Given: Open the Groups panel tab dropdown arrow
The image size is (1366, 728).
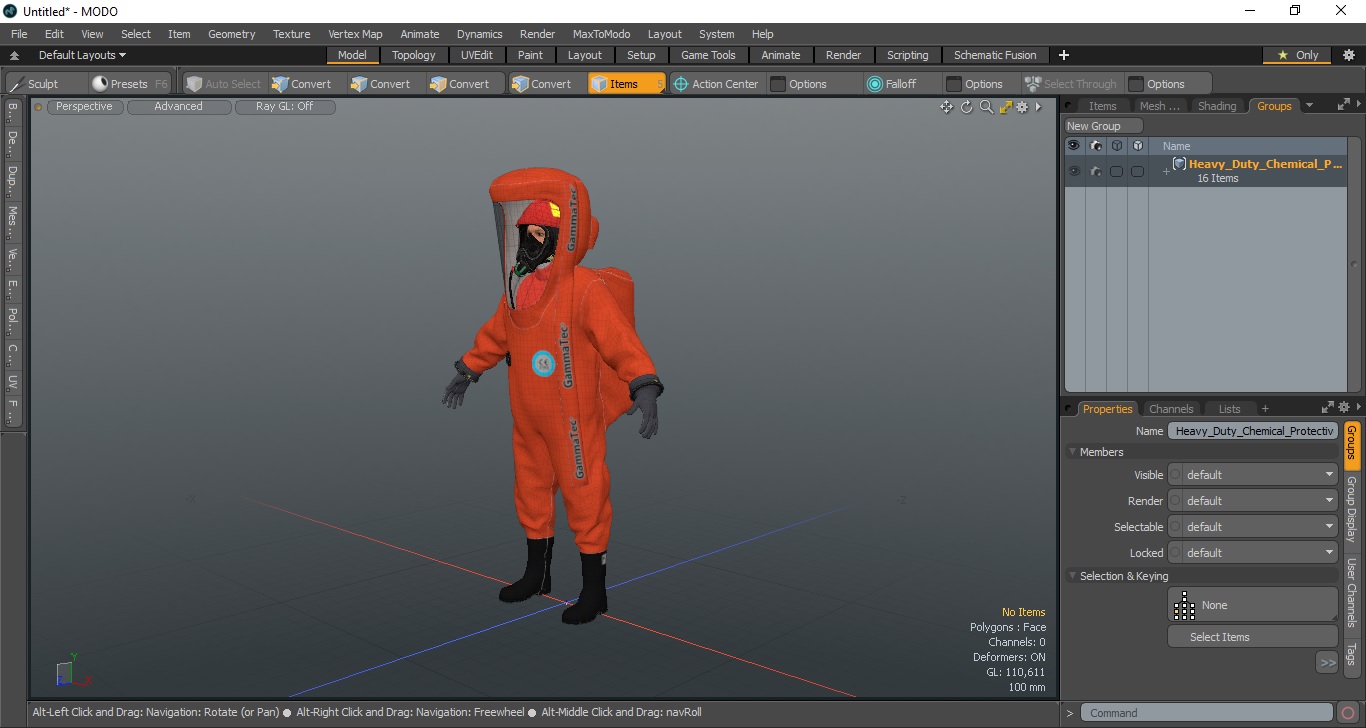Looking at the screenshot, I should coord(1309,106).
